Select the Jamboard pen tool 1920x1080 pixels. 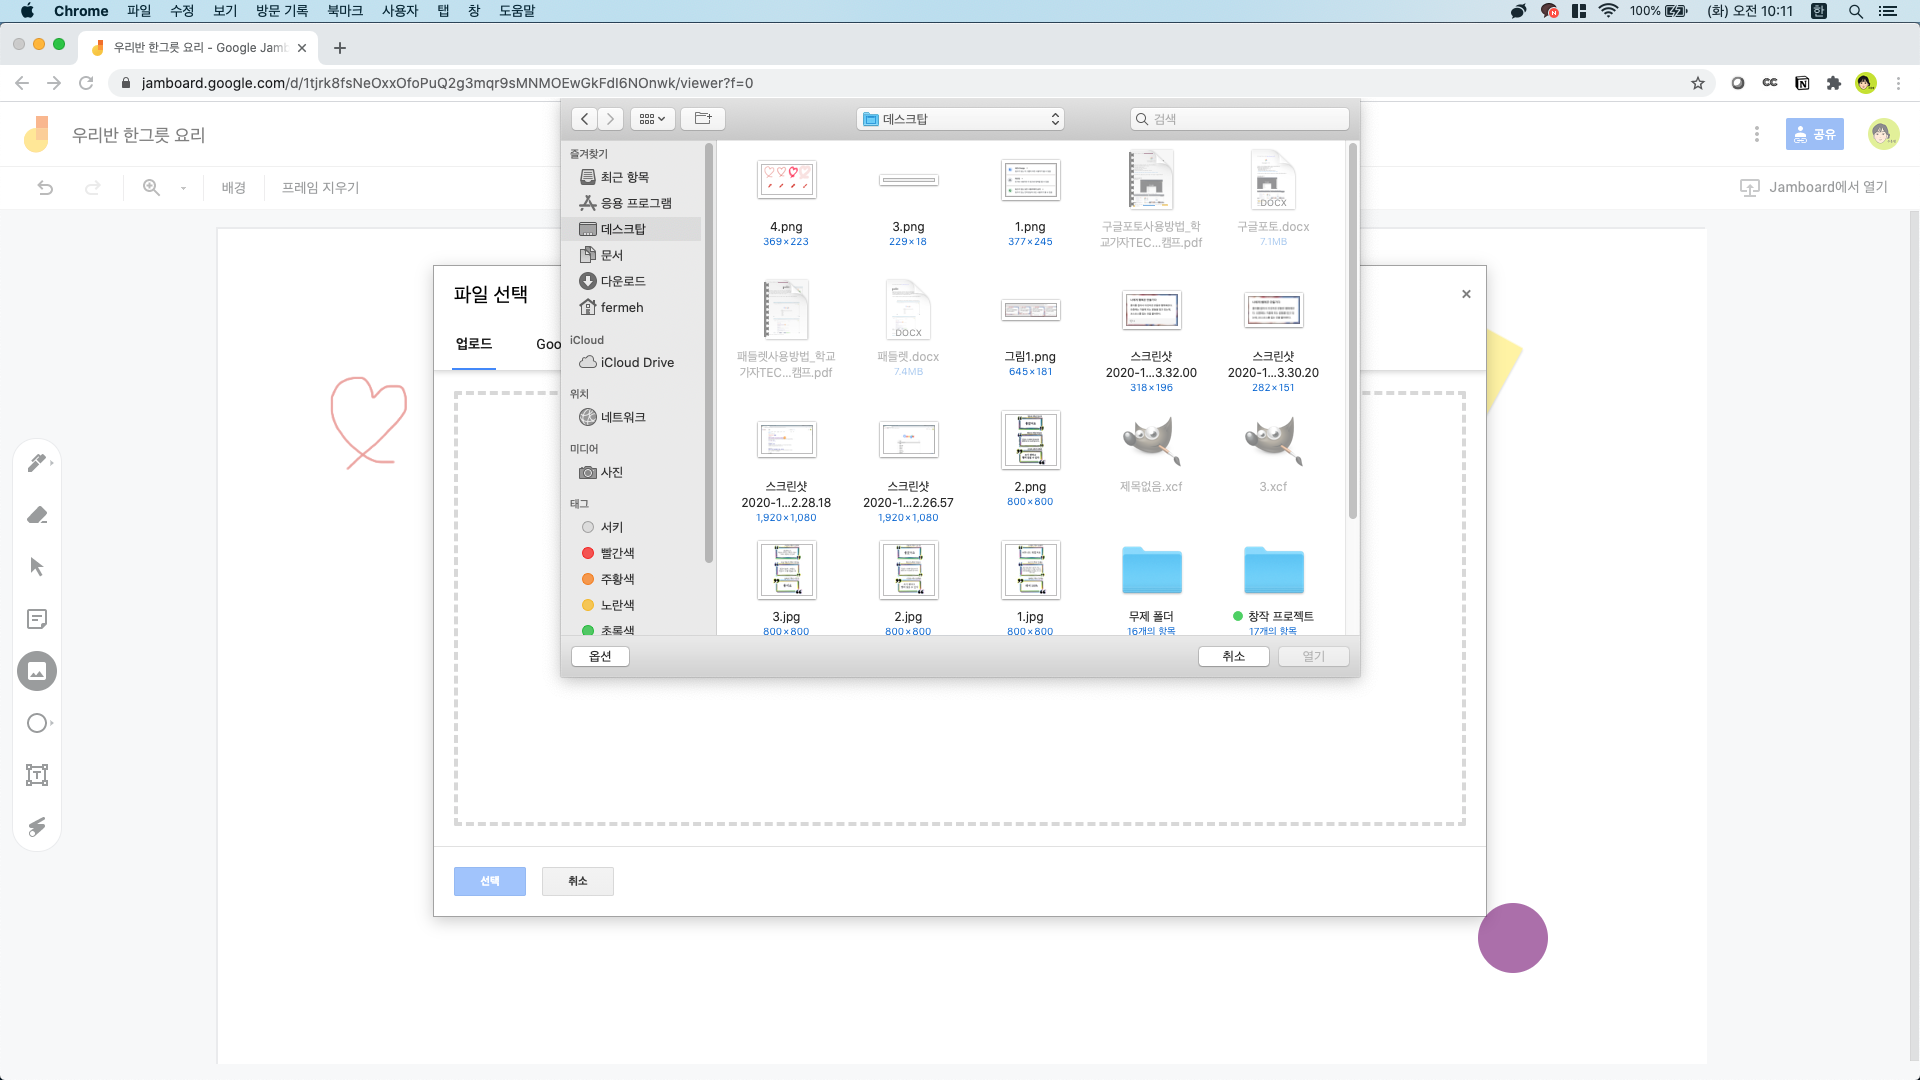click(37, 463)
